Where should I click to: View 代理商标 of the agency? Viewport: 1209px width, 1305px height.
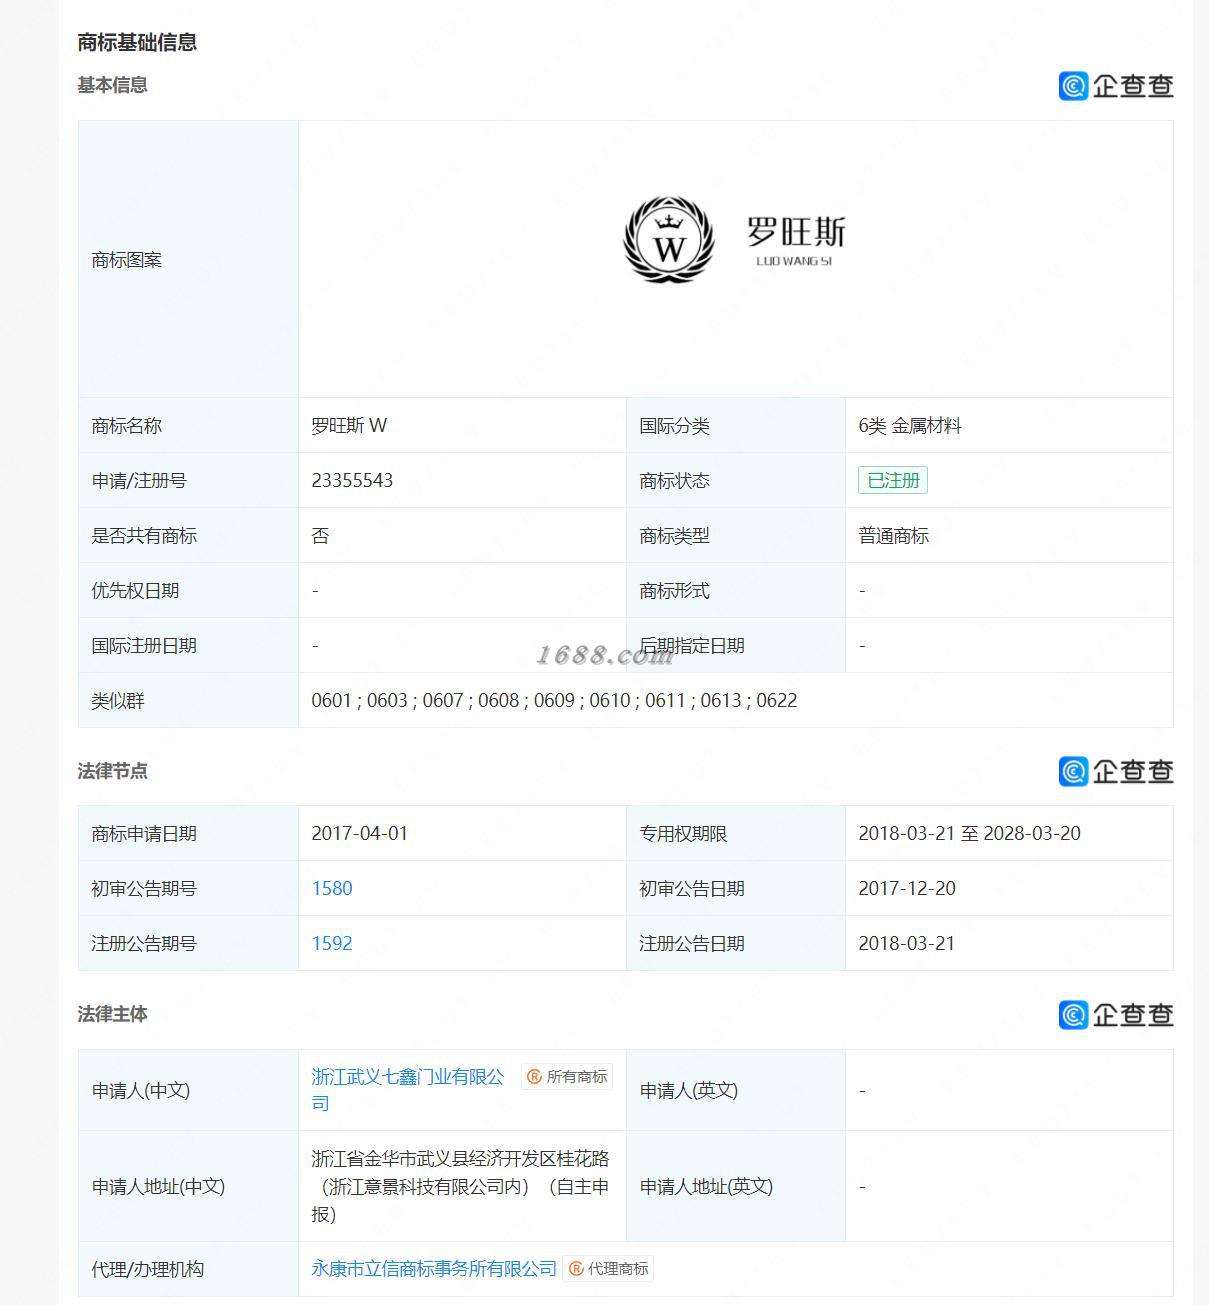(x=608, y=1269)
